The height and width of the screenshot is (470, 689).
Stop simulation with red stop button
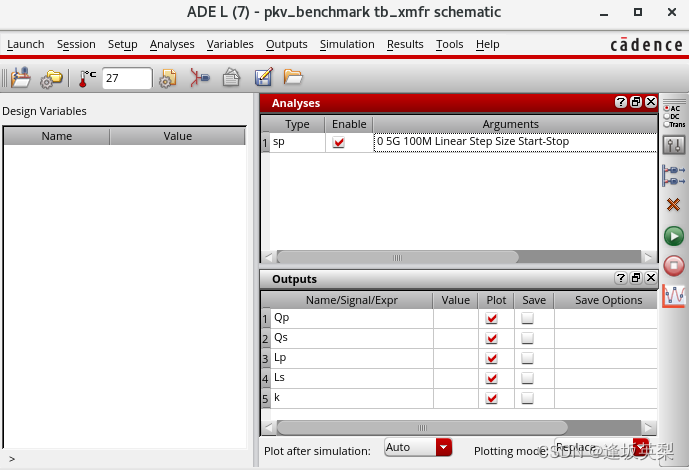[x=674, y=266]
